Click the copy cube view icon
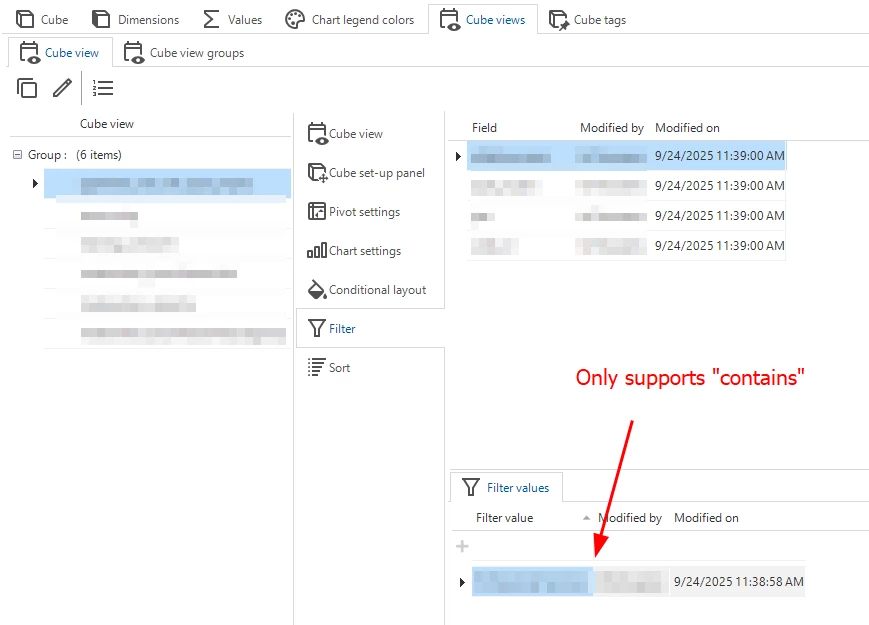Screen dimensions: 869x625 [27, 88]
